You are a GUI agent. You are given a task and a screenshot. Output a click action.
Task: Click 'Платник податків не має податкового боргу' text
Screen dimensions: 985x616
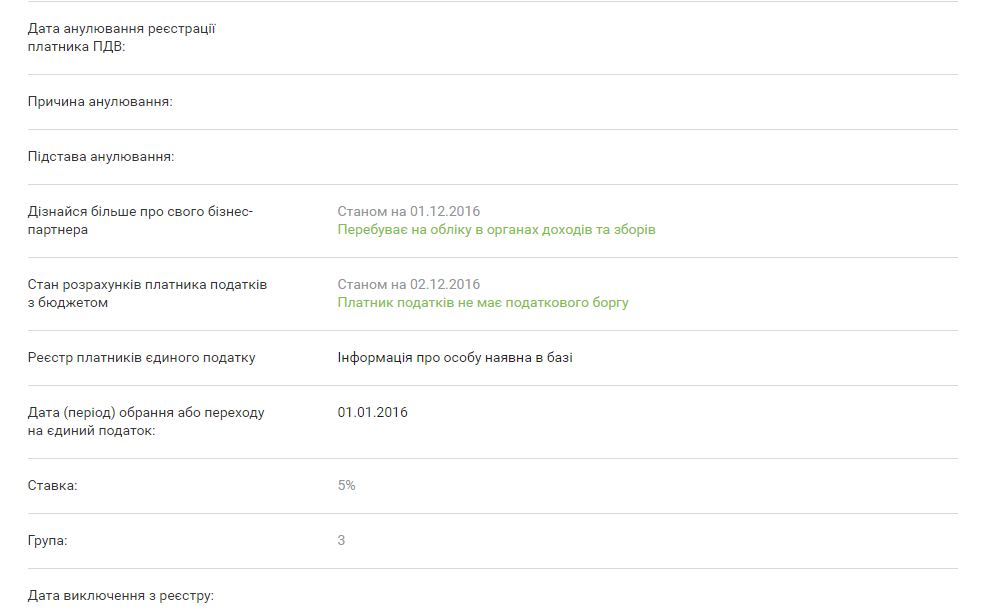[483, 303]
